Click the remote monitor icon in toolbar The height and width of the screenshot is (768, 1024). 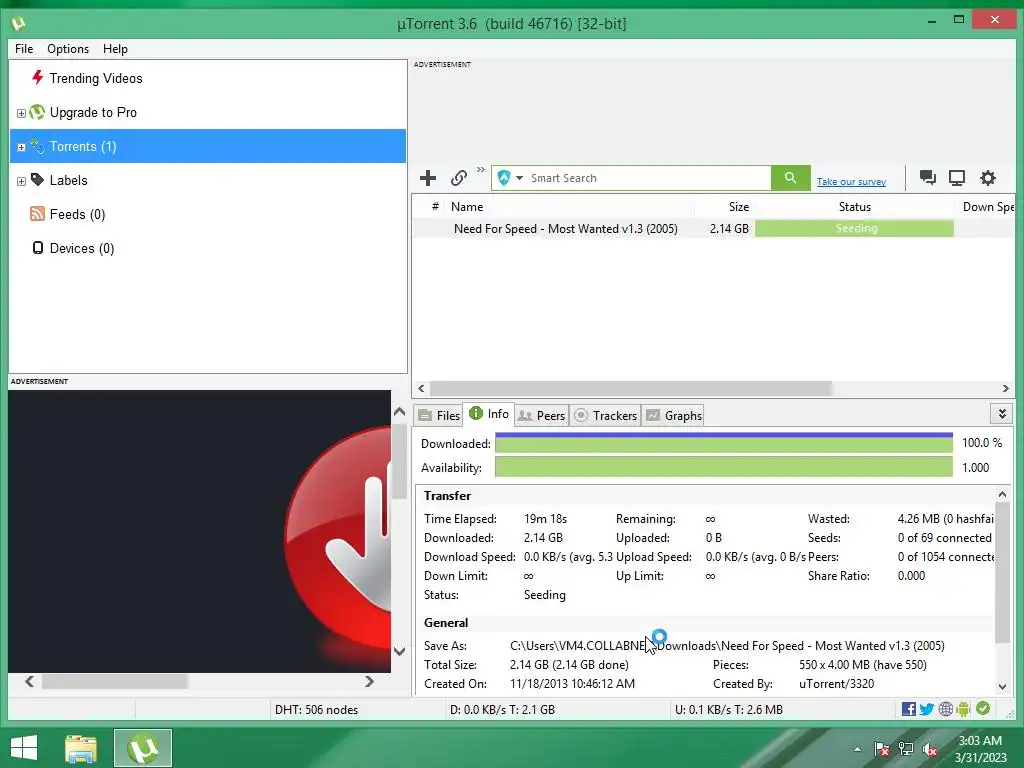tap(957, 178)
